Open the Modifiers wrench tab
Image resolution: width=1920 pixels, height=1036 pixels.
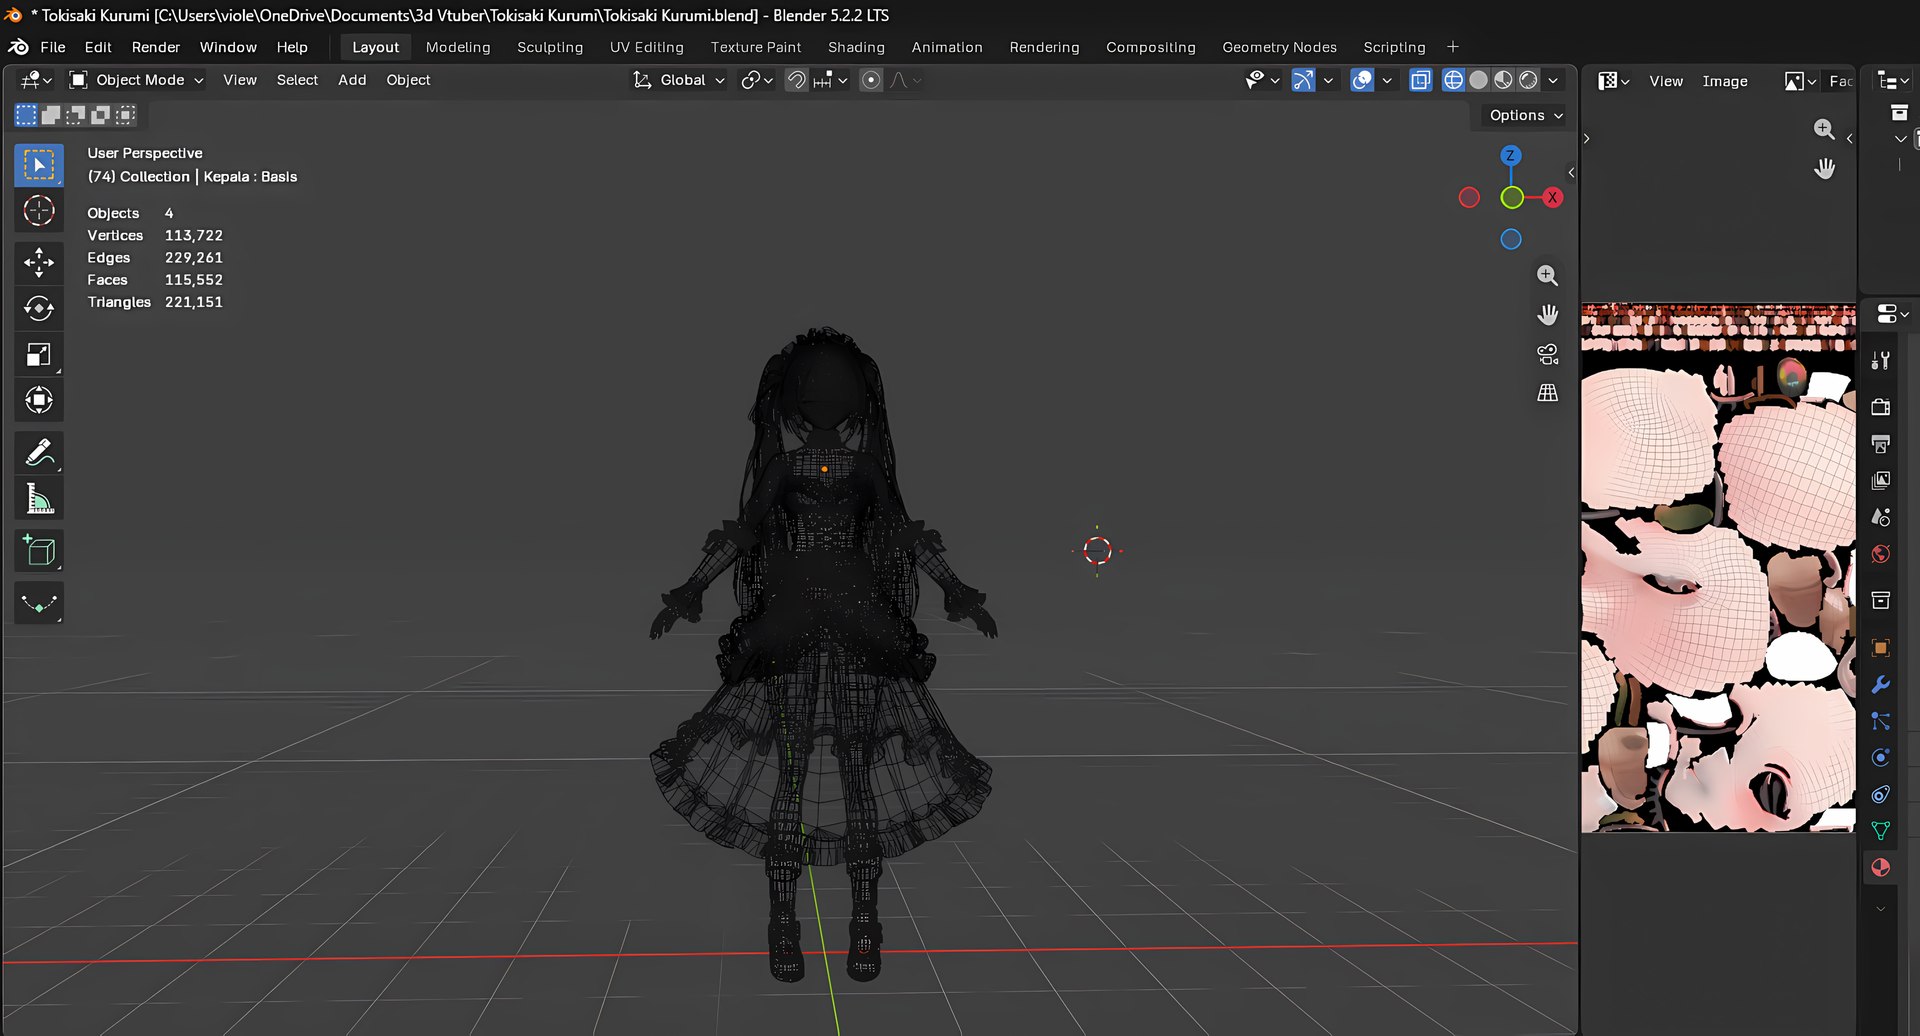[x=1881, y=685]
